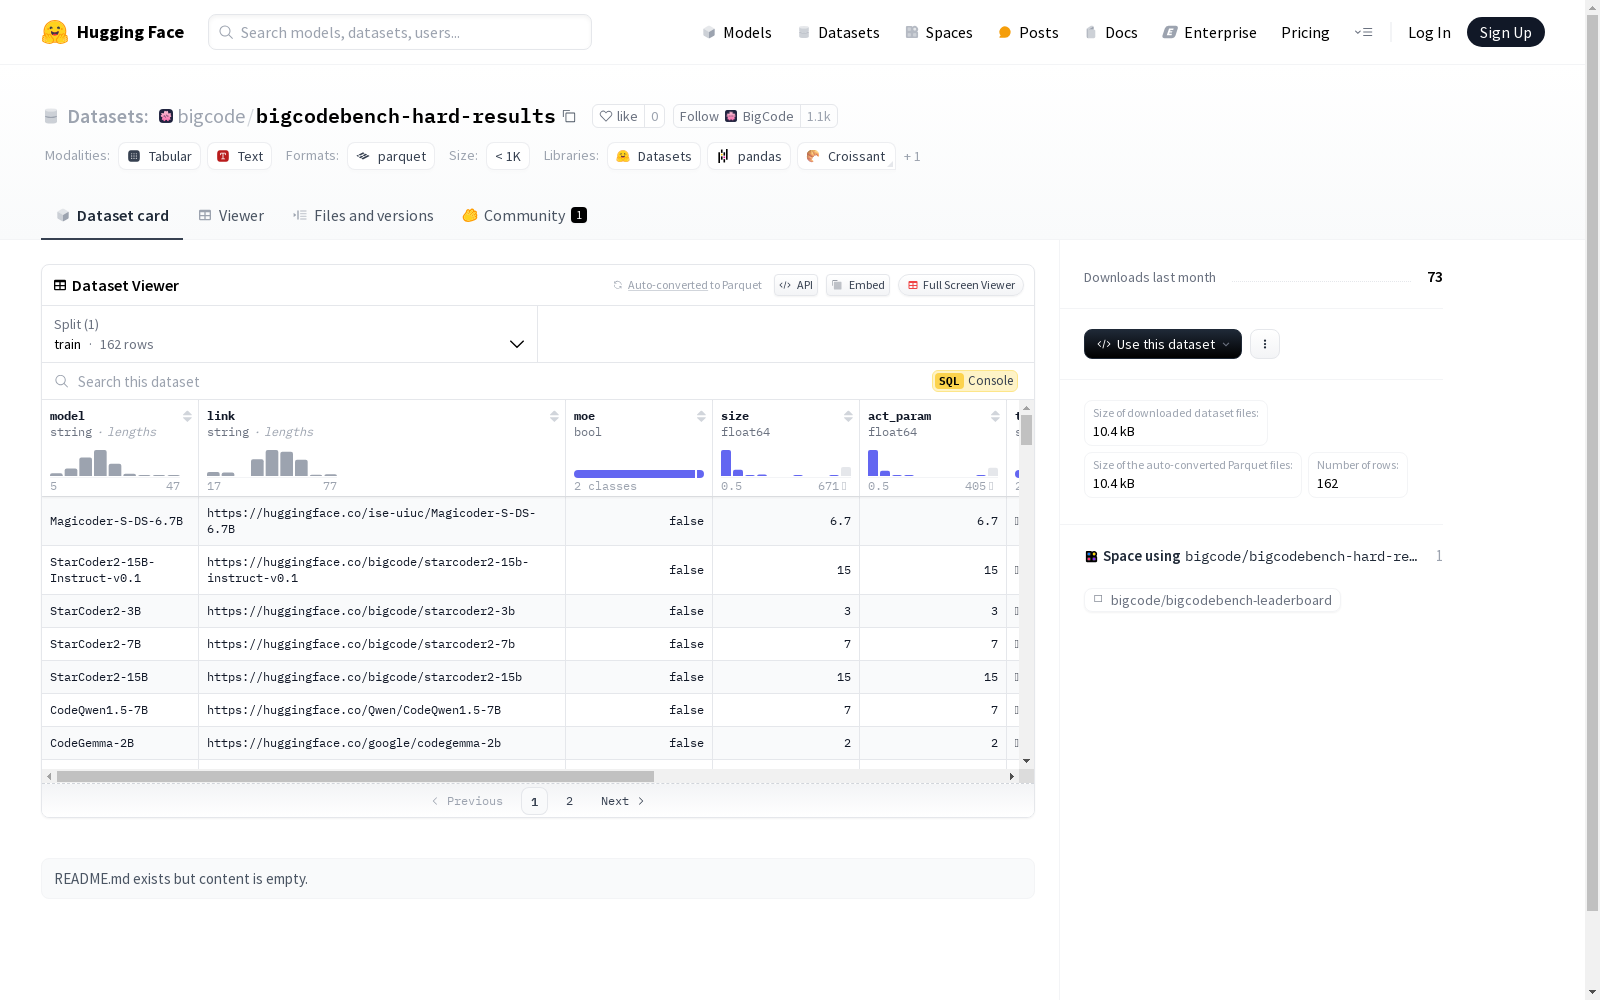Screen dimensions: 1600x1000
Task: Click the Magicoder-S-DS-6.7B model cell
Action: point(120,521)
